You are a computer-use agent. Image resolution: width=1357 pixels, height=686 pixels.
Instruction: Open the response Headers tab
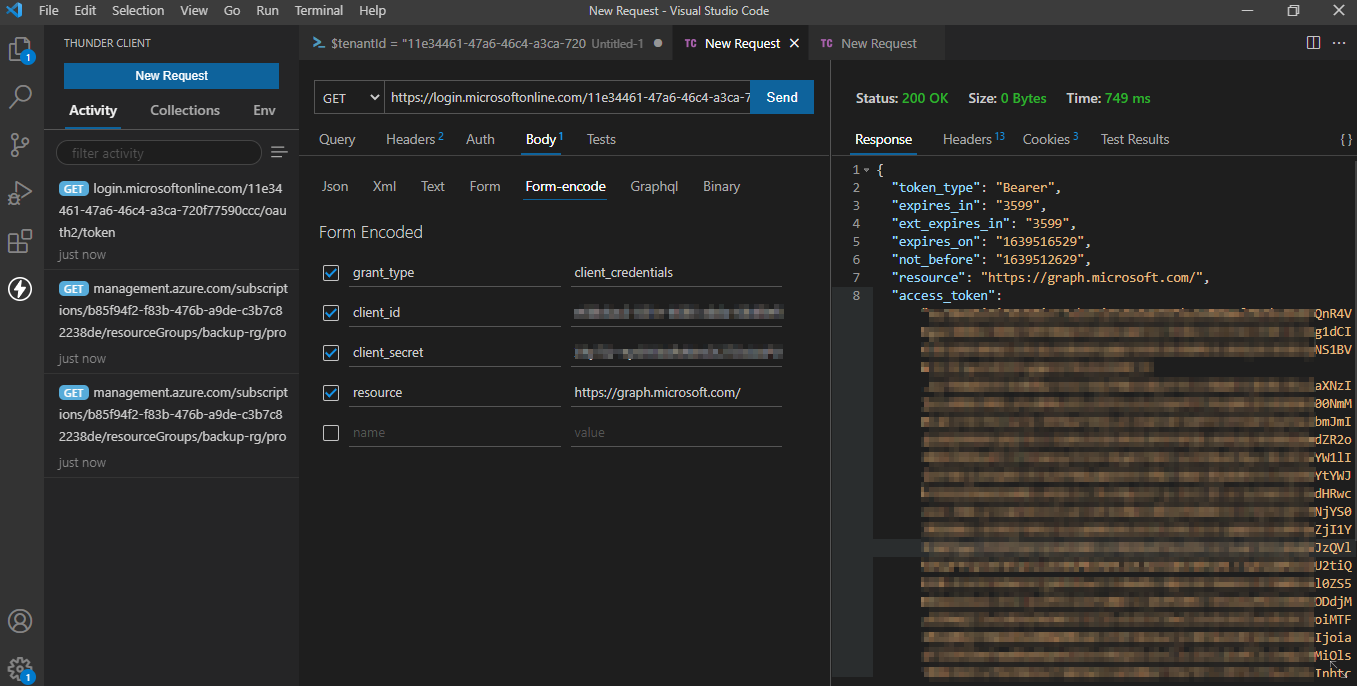(x=973, y=139)
